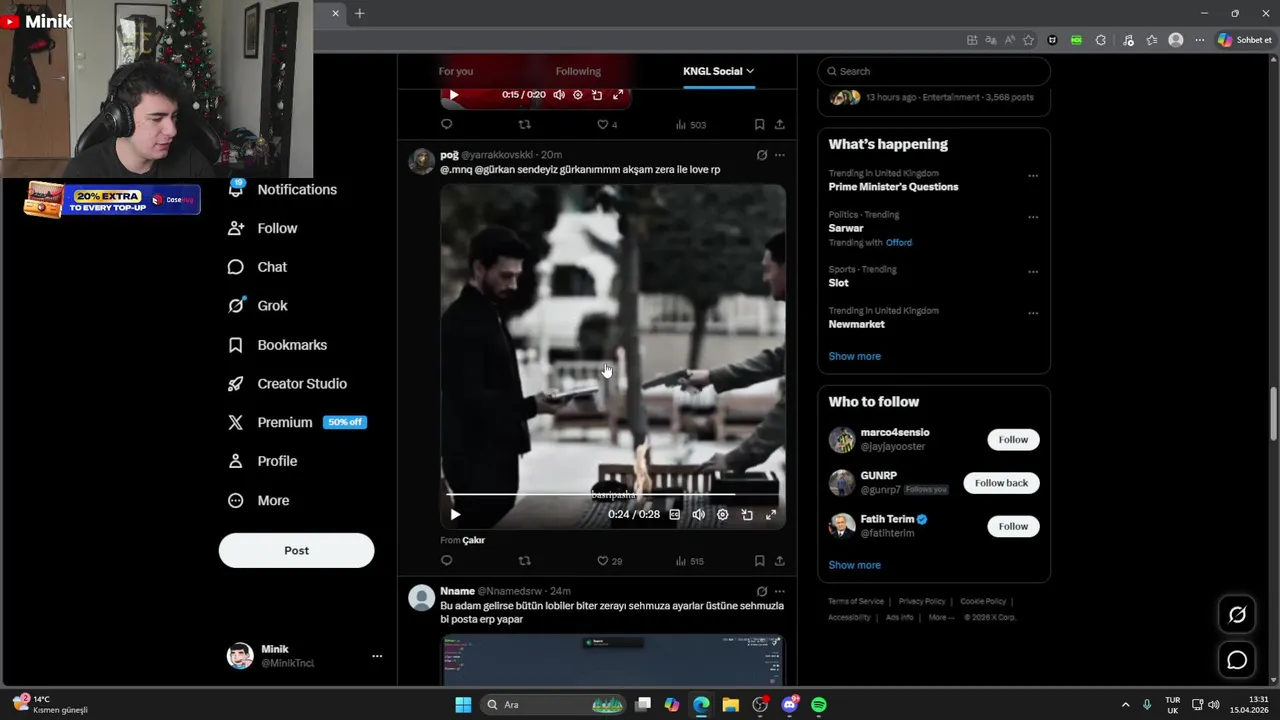This screenshot has height=720, width=1280.
Task: View analytics showing 503 views
Action: (x=691, y=125)
